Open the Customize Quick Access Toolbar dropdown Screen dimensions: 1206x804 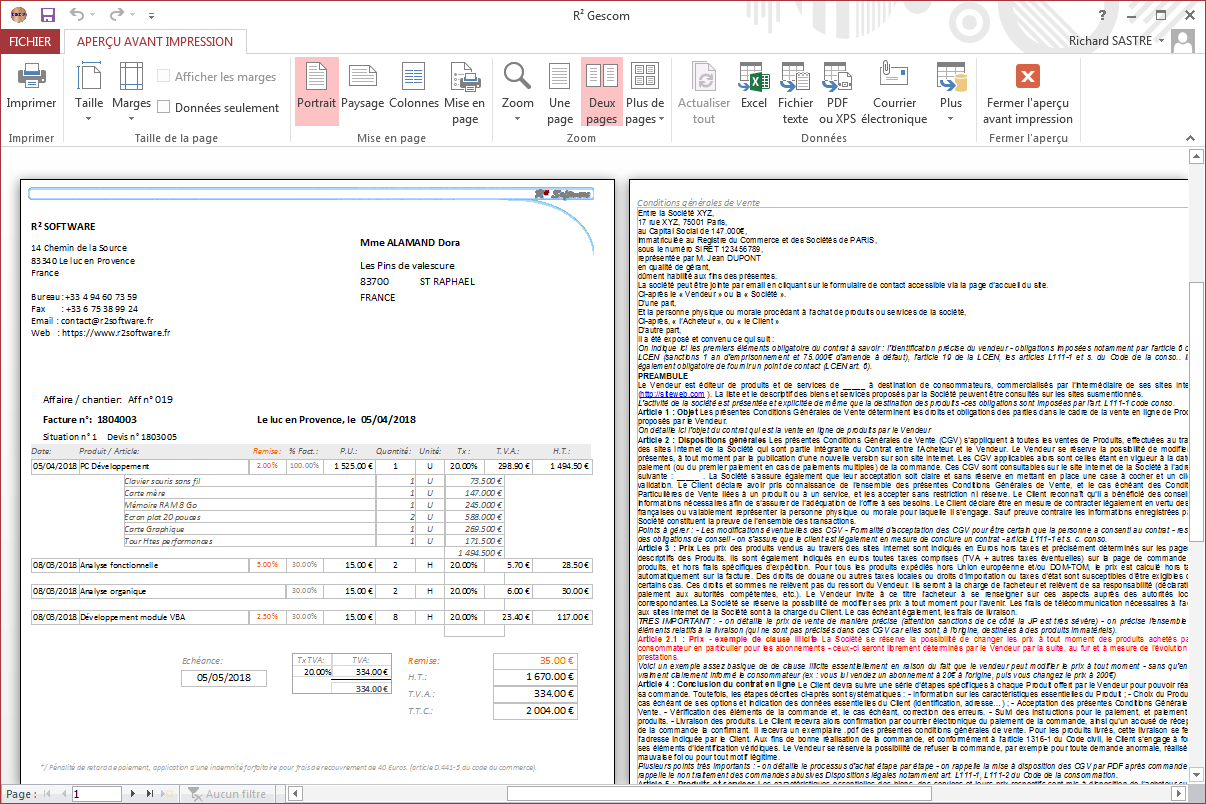(150, 16)
